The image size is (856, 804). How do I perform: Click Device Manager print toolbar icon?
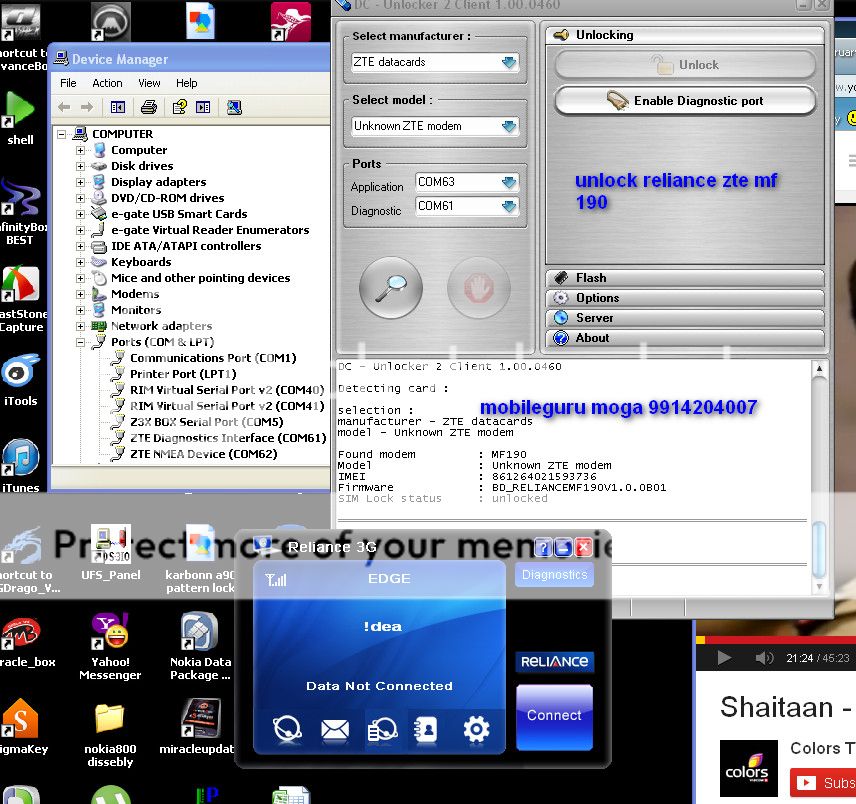148,107
